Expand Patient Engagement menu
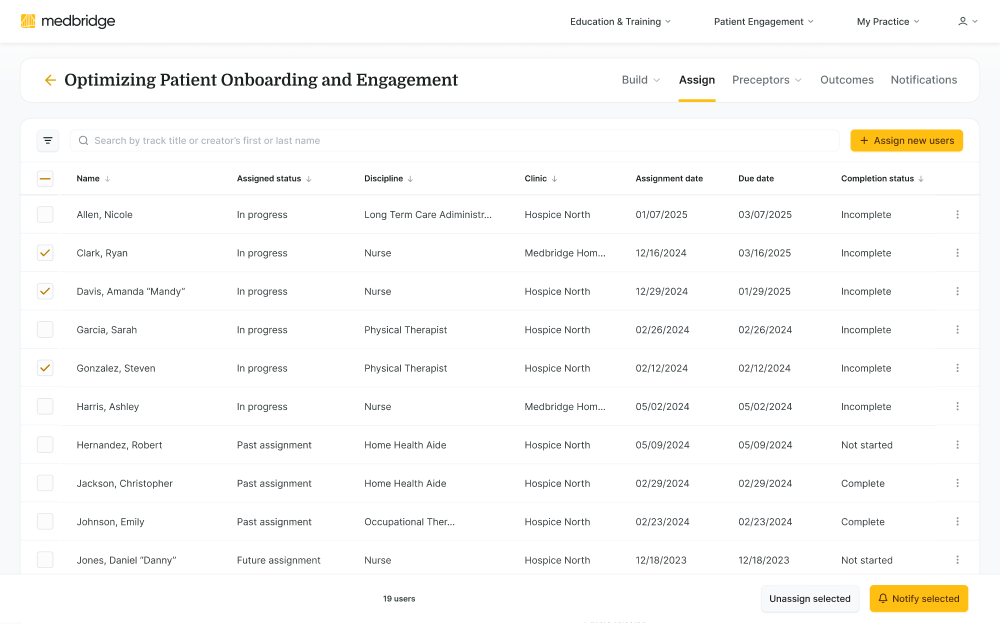 (x=764, y=21)
